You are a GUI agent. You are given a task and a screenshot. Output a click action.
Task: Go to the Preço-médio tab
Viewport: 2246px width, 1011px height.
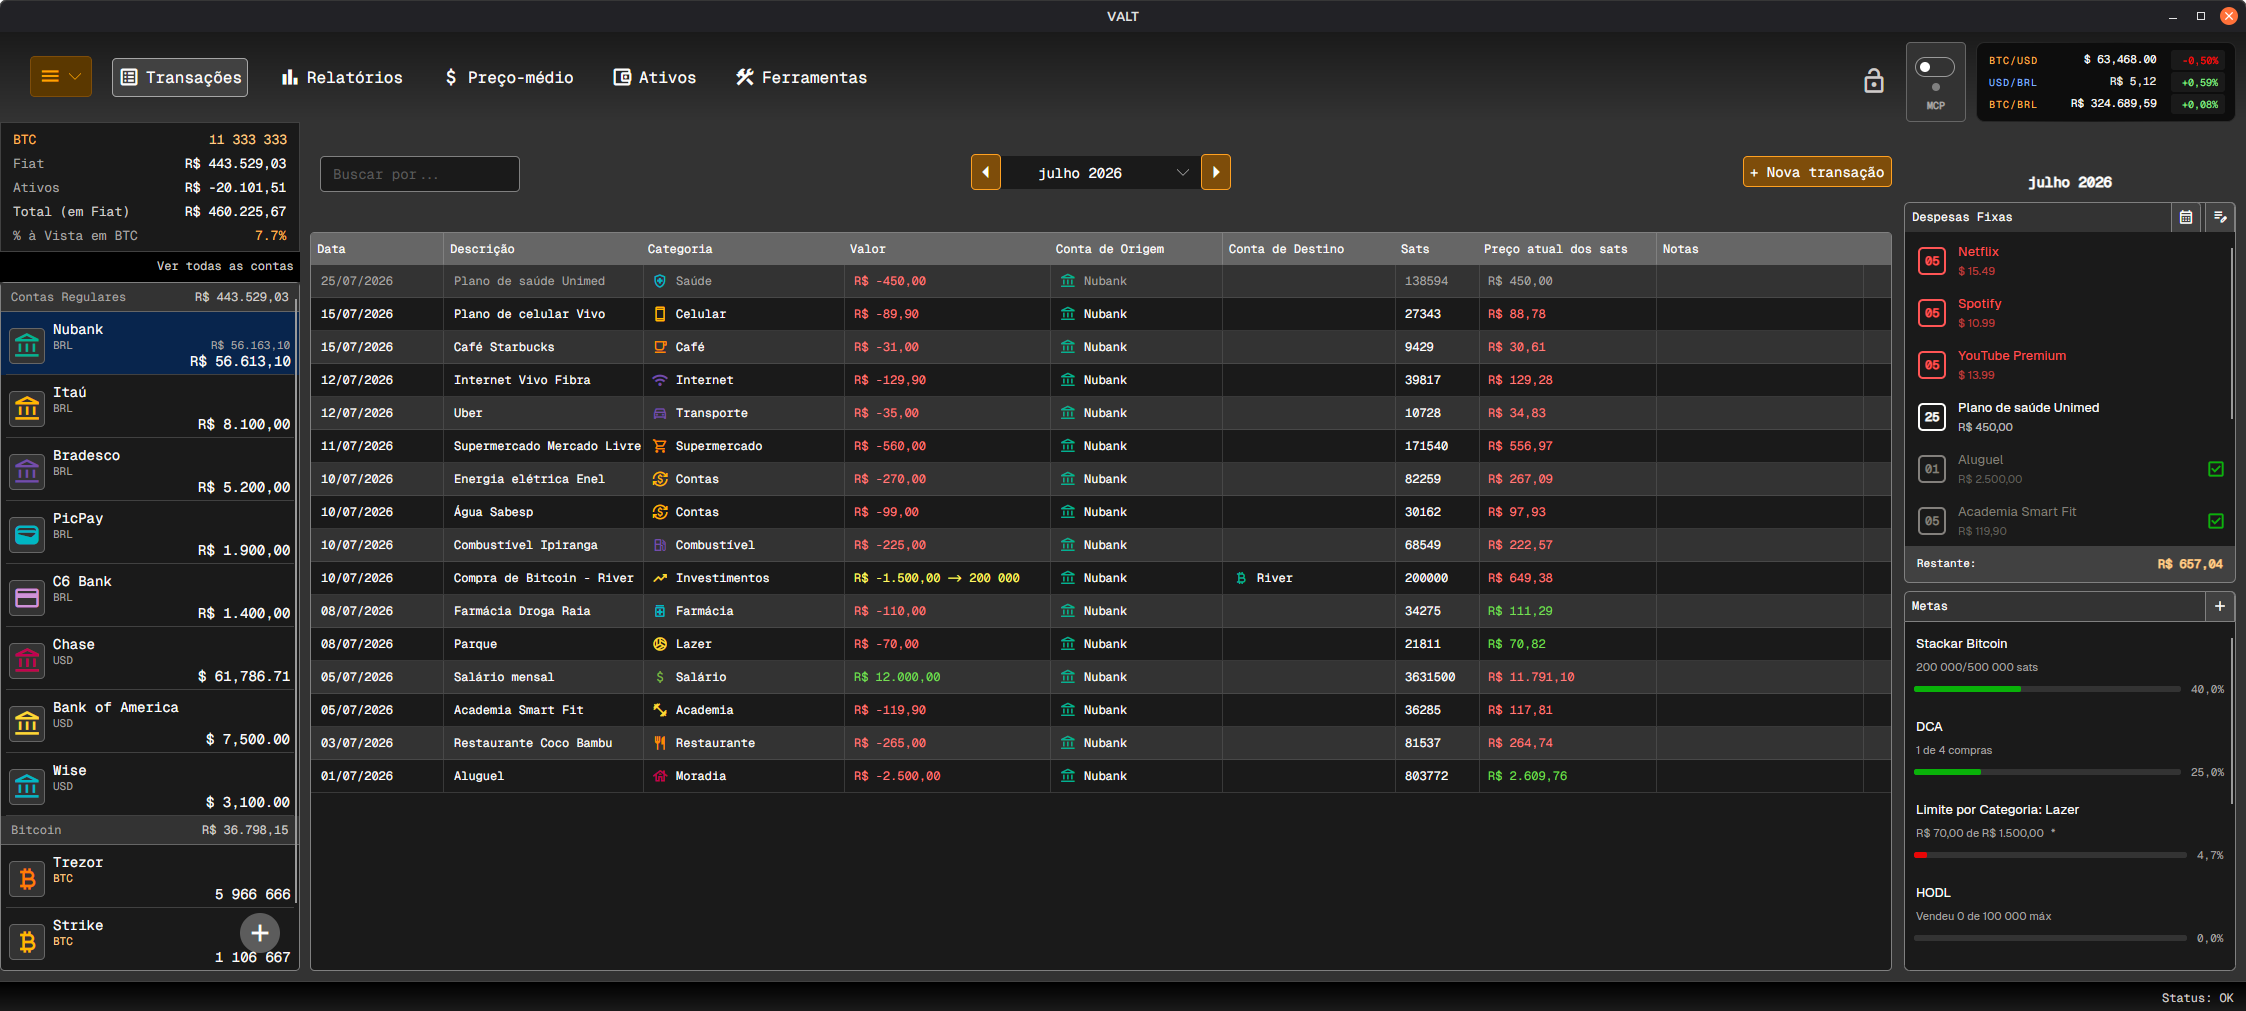[509, 77]
